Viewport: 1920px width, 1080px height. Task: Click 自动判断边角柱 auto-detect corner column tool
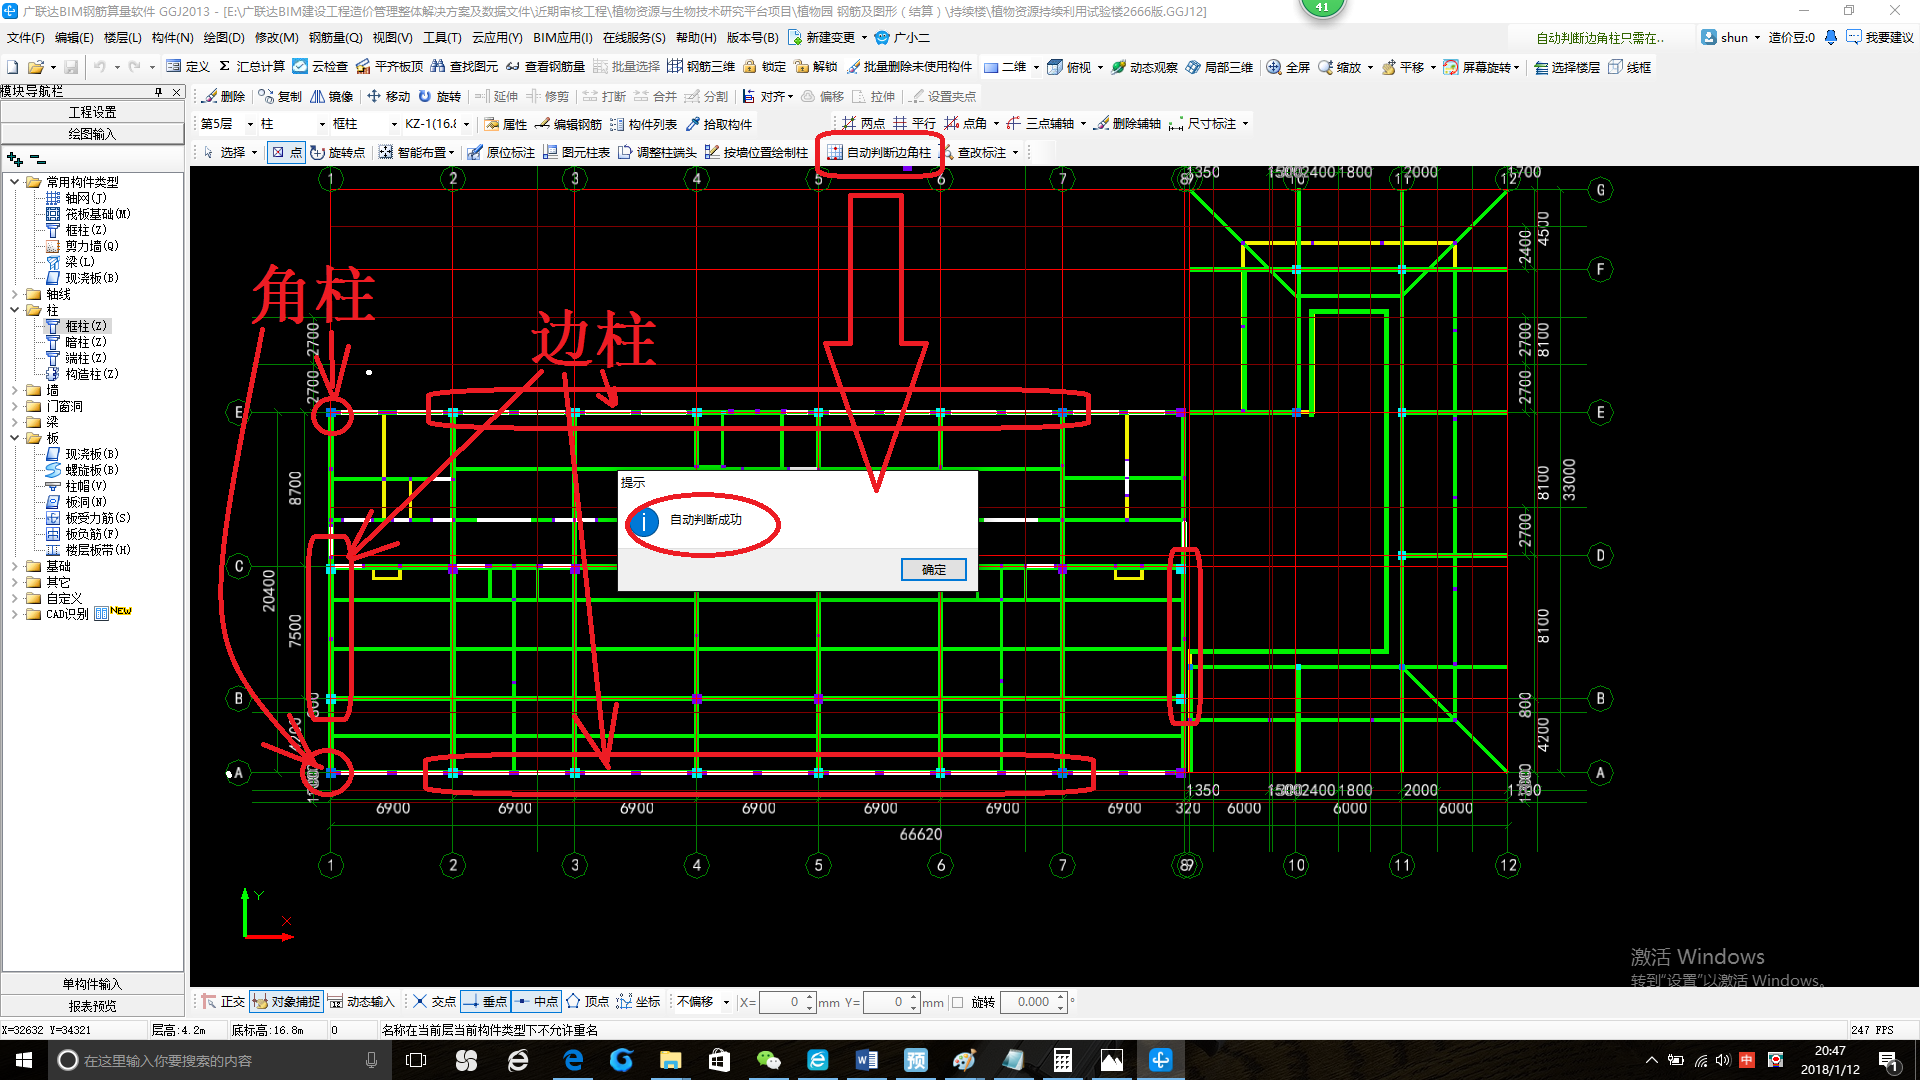(879, 152)
